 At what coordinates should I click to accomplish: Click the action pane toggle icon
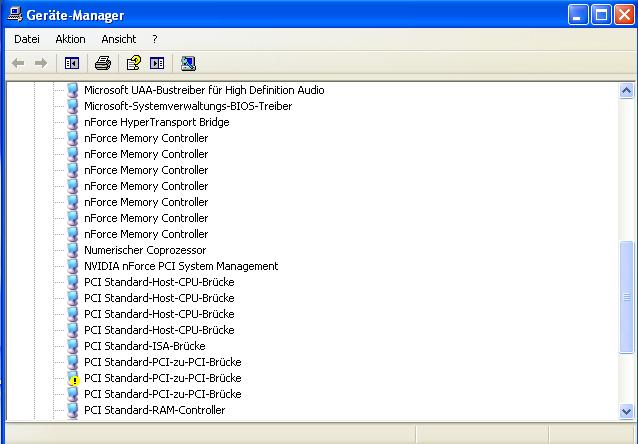tap(157, 63)
